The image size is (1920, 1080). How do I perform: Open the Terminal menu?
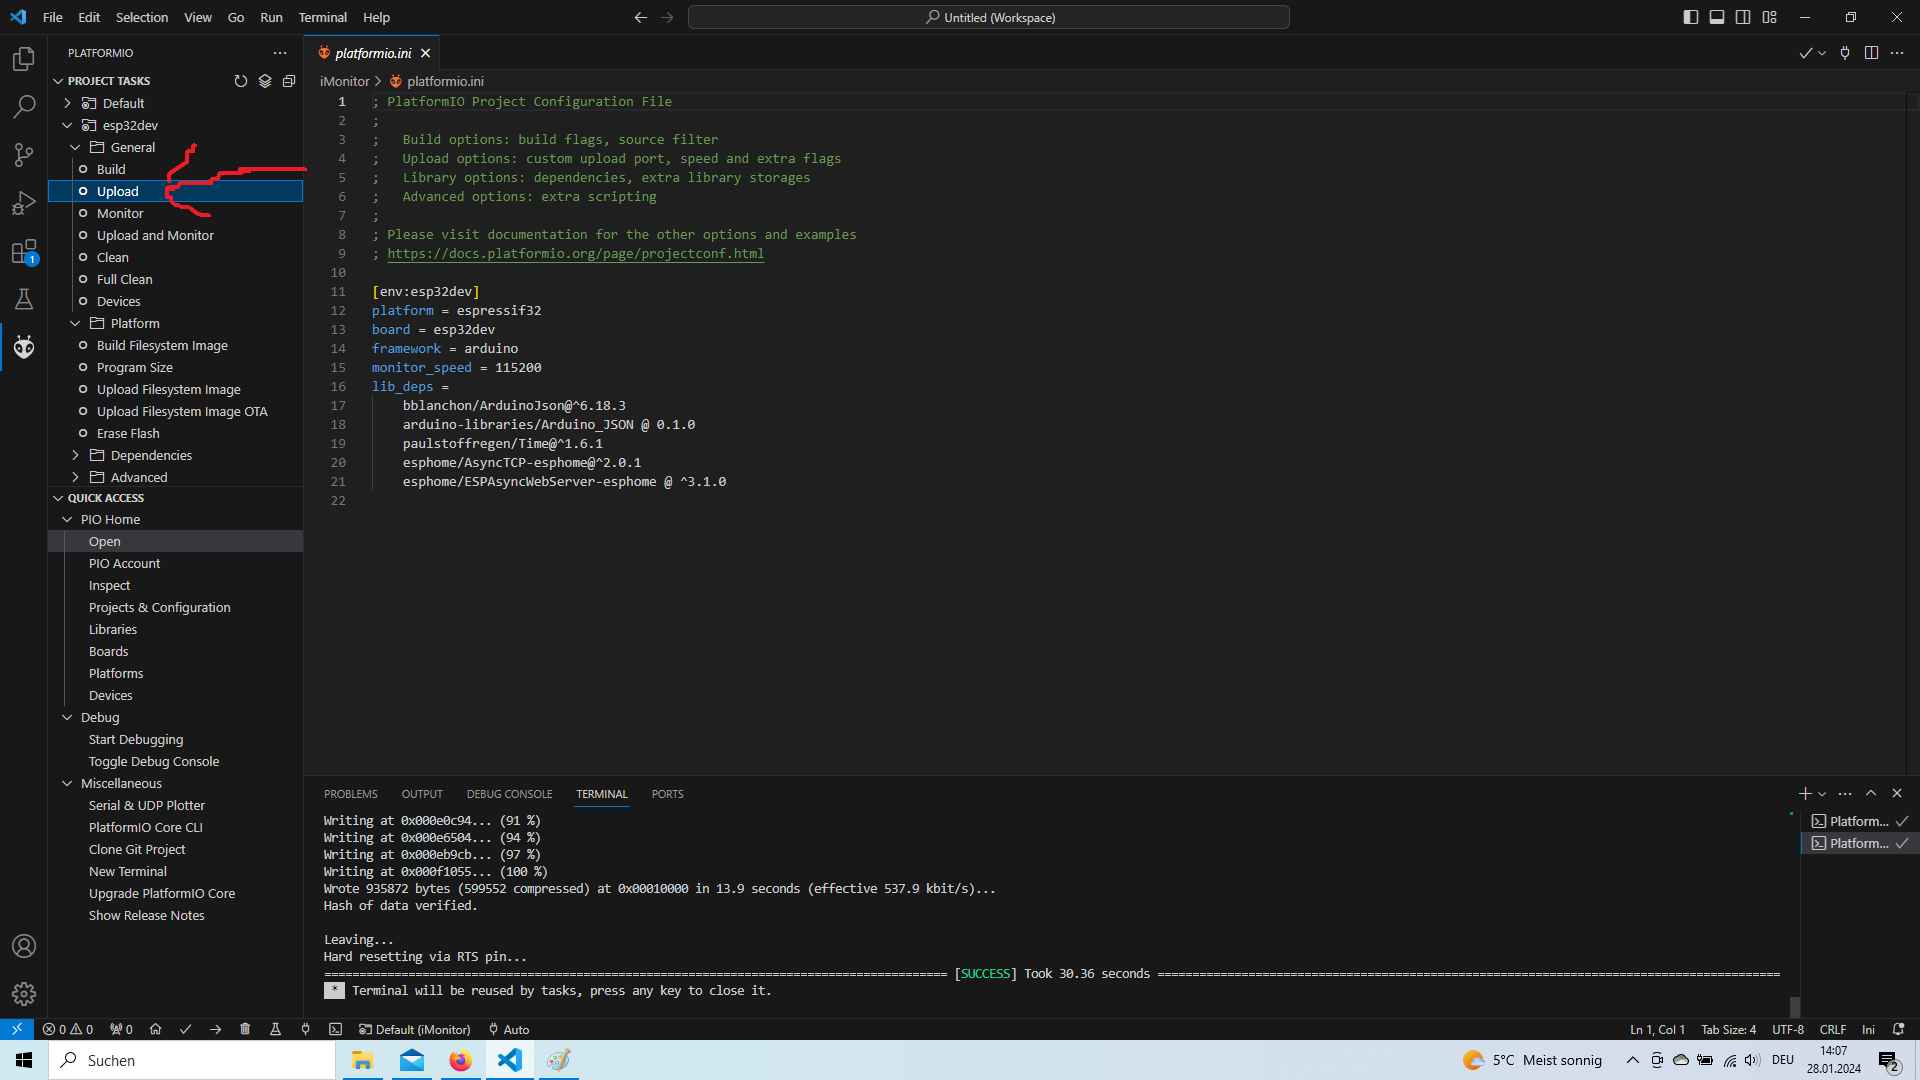tap(322, 17)
